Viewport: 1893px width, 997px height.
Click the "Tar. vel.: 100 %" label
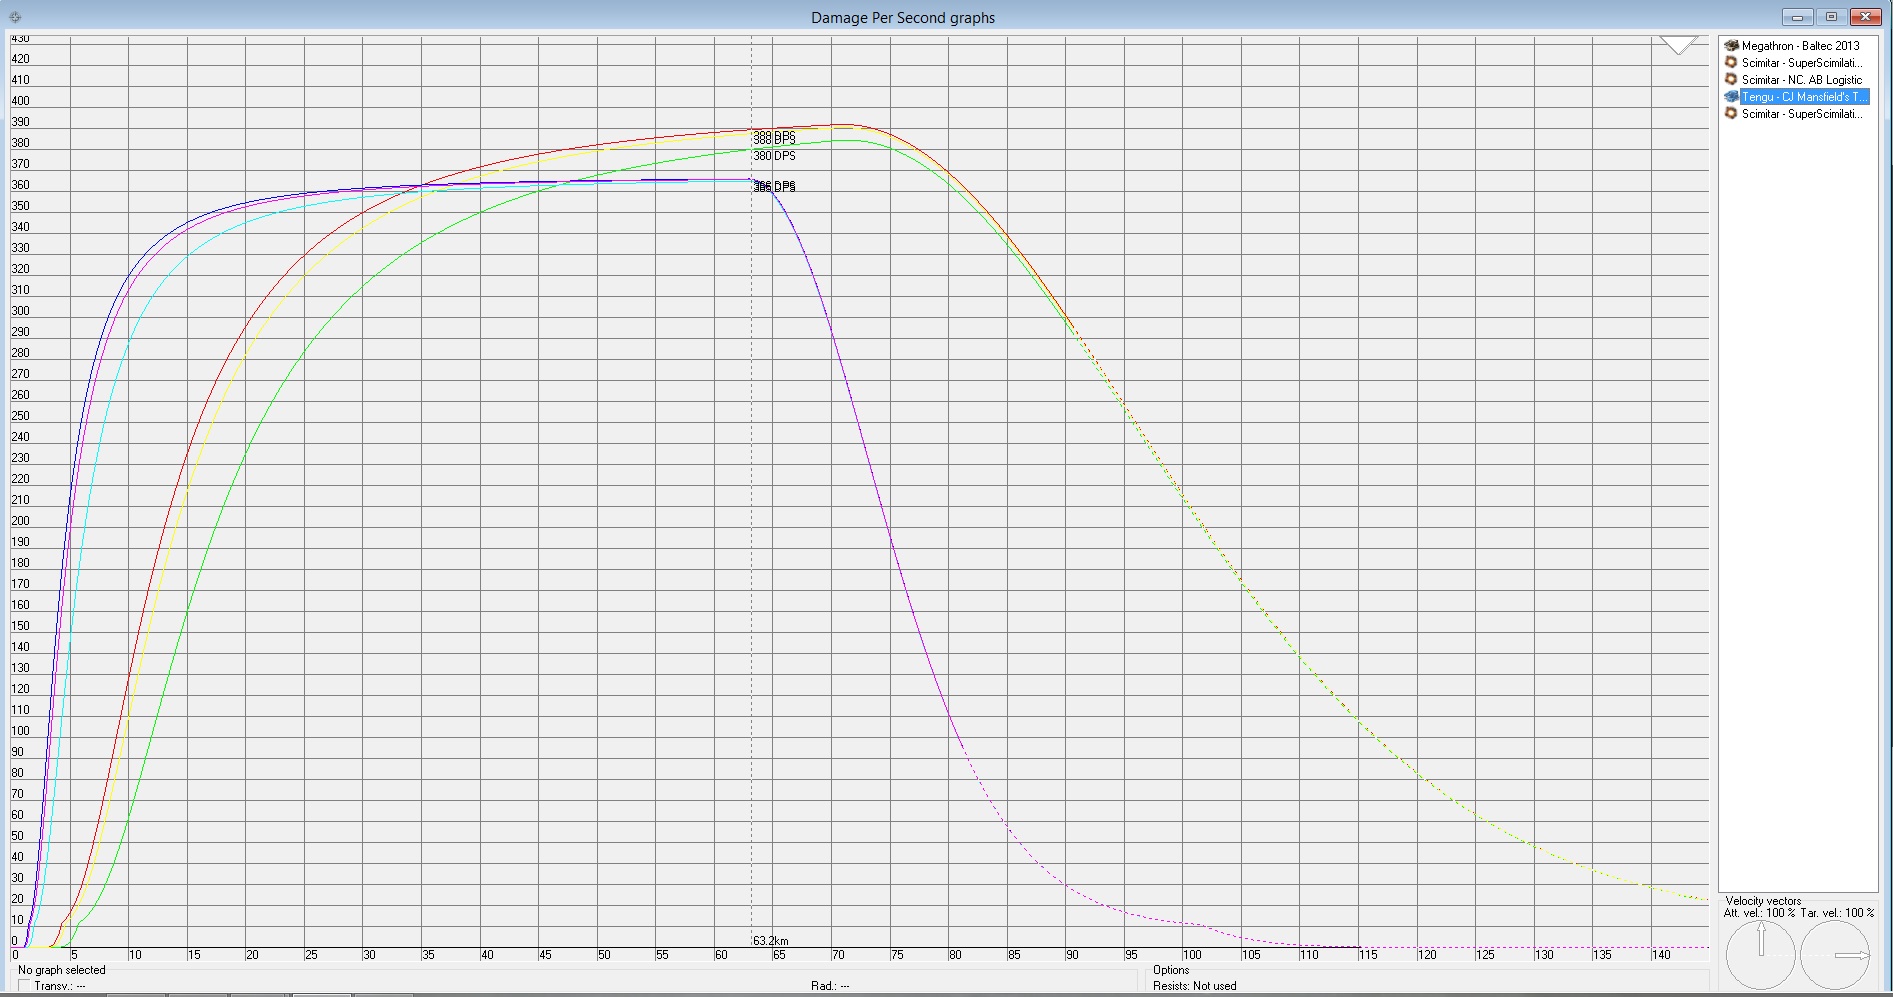coord(1837,913)
